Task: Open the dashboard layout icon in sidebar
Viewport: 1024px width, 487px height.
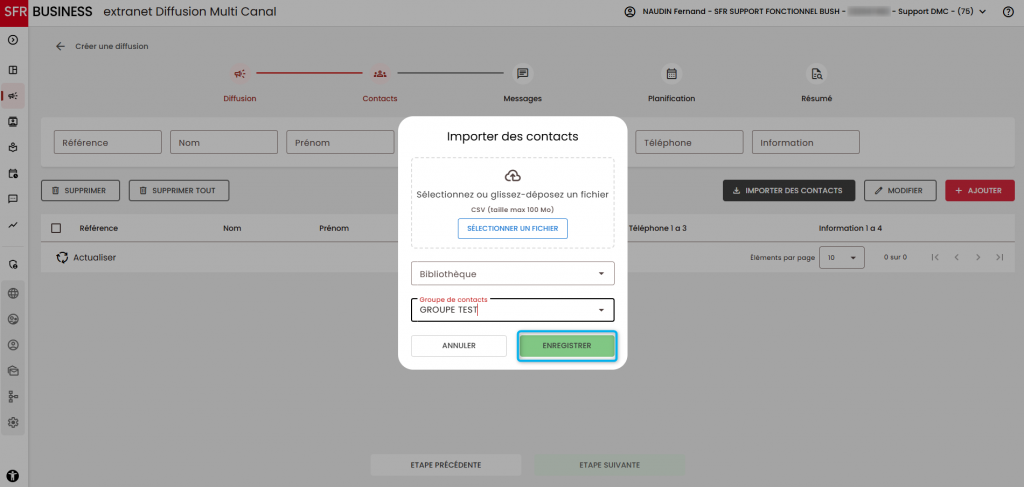Action: [x=13, y=70]
